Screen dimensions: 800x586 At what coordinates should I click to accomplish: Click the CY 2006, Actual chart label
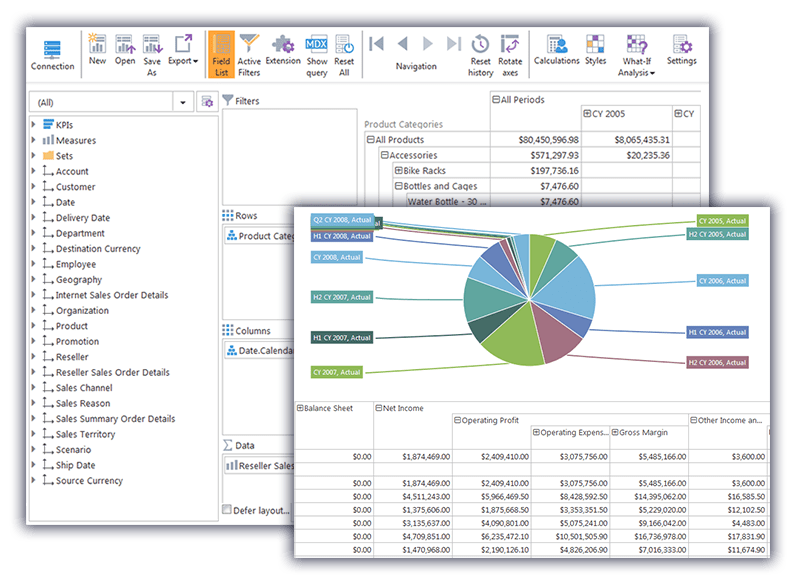[722, 281]
